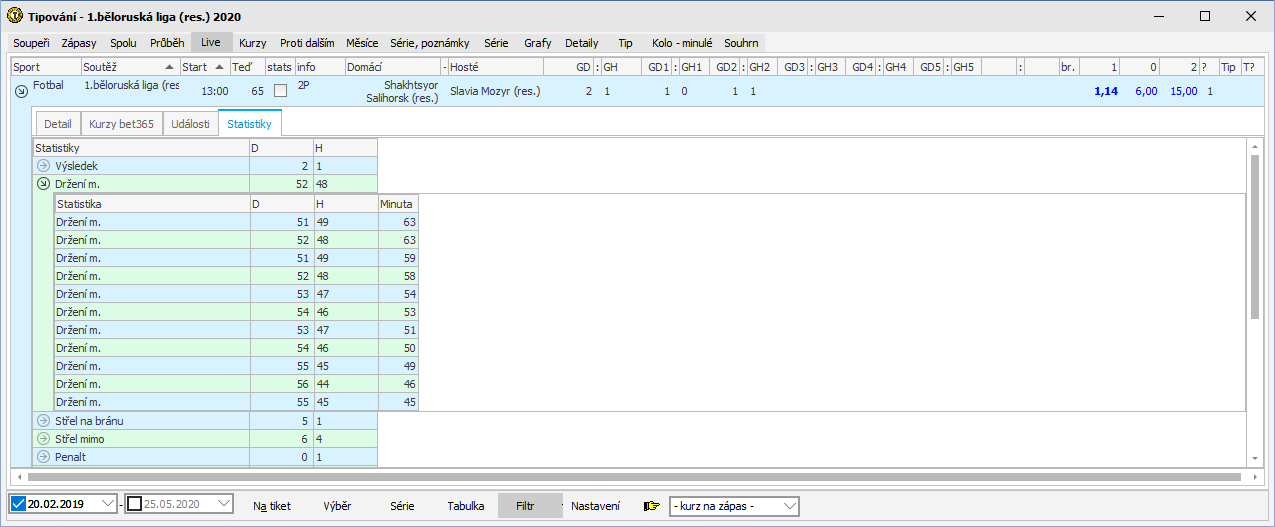Screen dimensions: 1275x527
Task: Enable the end date 25.05.2020 checkbox
Action: point(135,505)
